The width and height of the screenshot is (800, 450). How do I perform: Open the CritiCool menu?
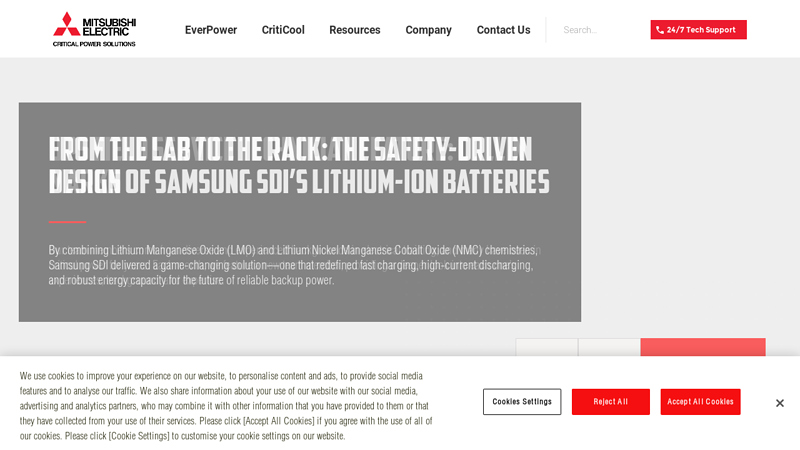pos(283,30)
